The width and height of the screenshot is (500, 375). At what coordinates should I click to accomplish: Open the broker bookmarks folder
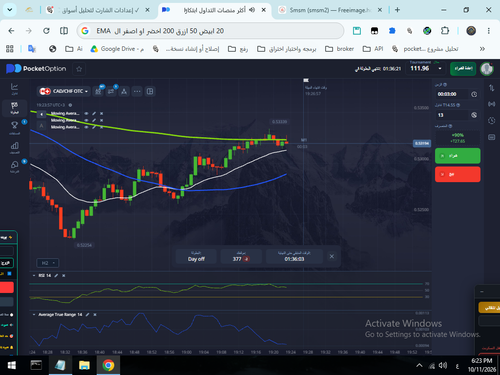(x=339, y=49)
